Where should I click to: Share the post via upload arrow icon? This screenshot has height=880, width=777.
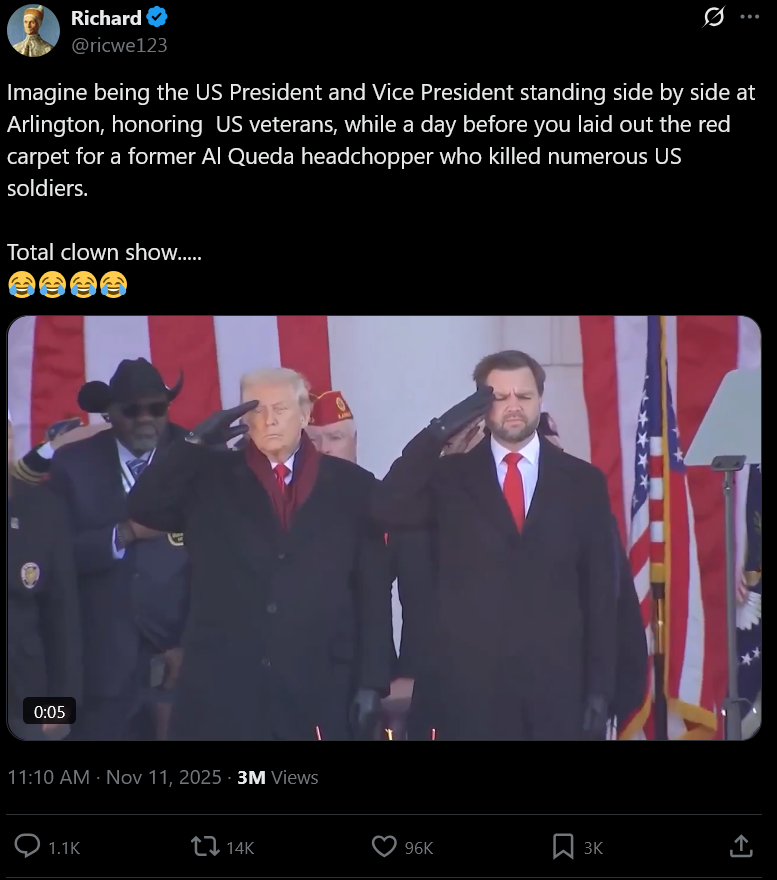tap(741, 846)
